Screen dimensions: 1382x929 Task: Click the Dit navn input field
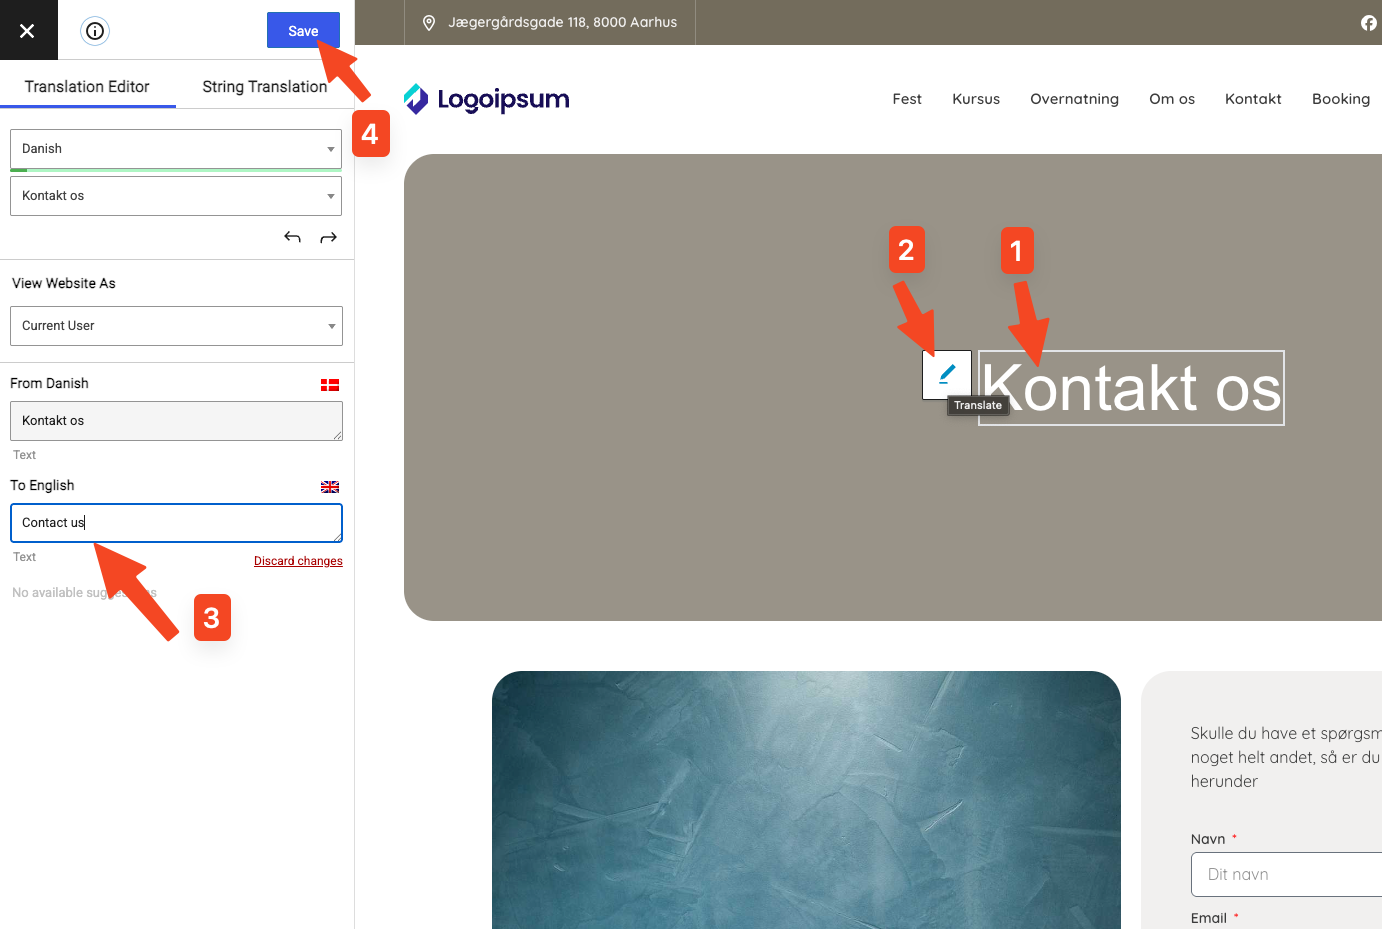(1286, 874)
